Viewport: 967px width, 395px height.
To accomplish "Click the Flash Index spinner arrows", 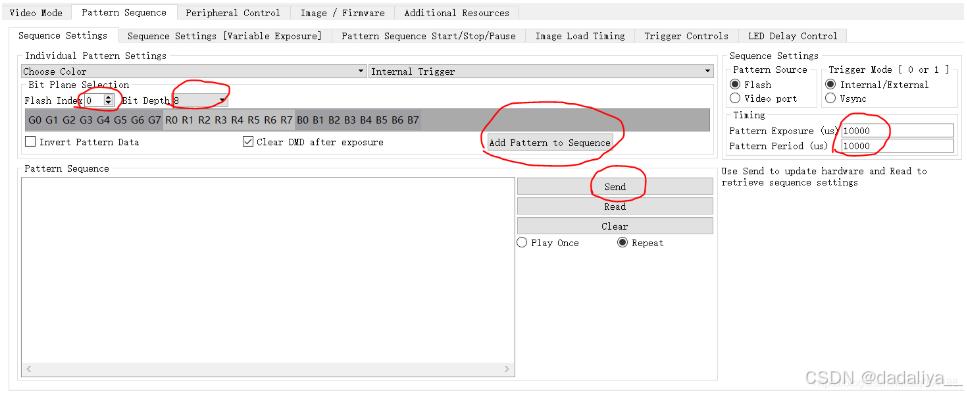I will click(x=109, y=100).
